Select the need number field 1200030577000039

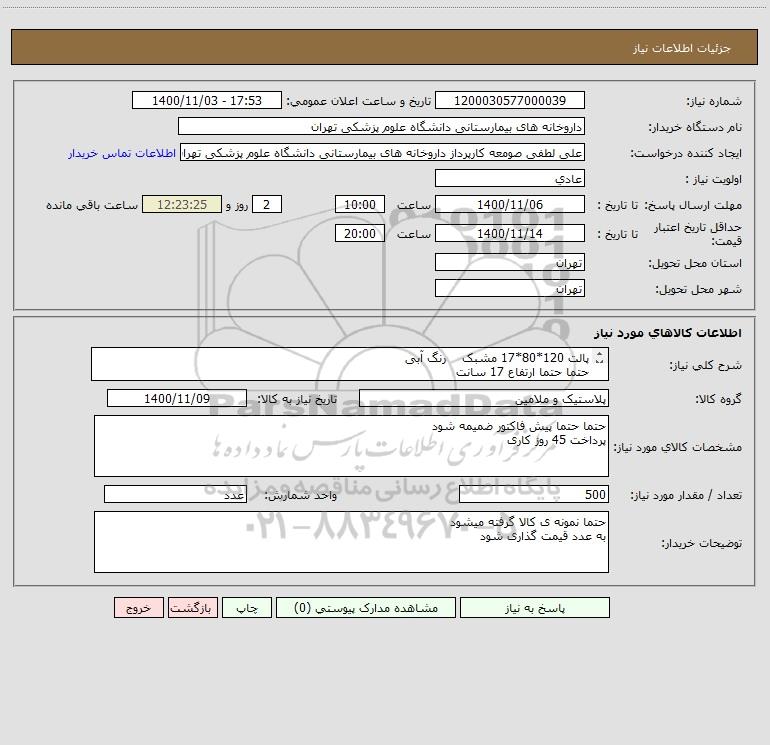click(510, 100)
